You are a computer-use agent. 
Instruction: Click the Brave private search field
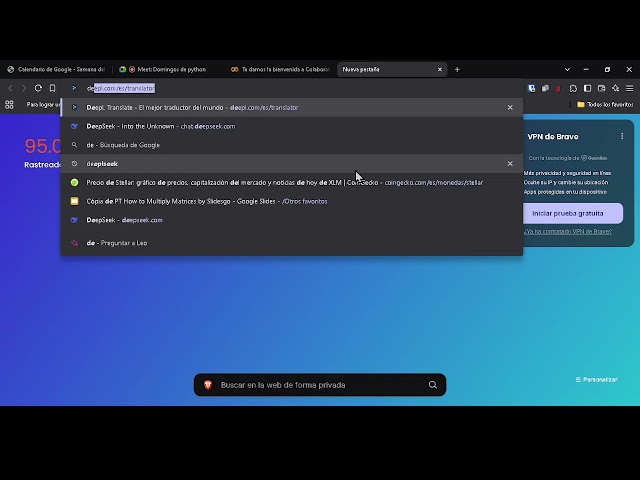(320, 385)
